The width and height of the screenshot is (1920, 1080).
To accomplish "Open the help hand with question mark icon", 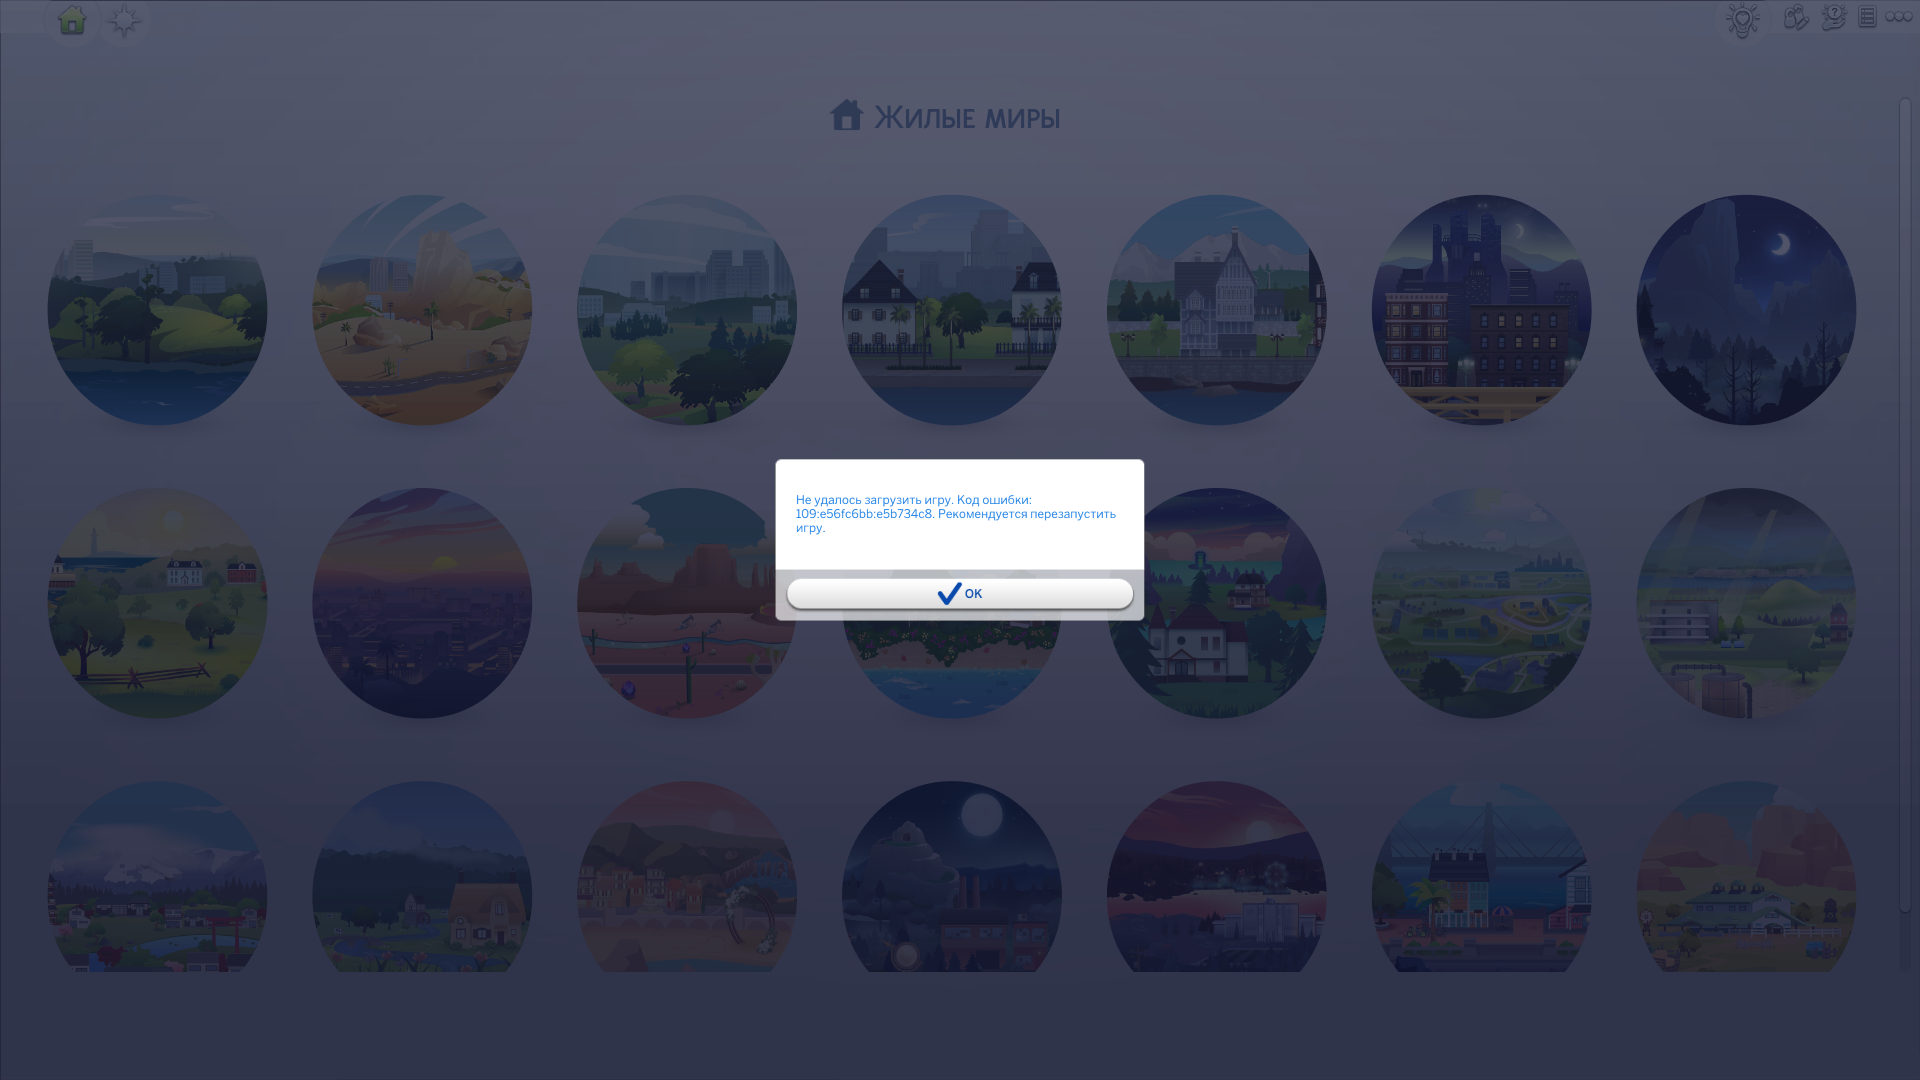I will (1833, 17).
